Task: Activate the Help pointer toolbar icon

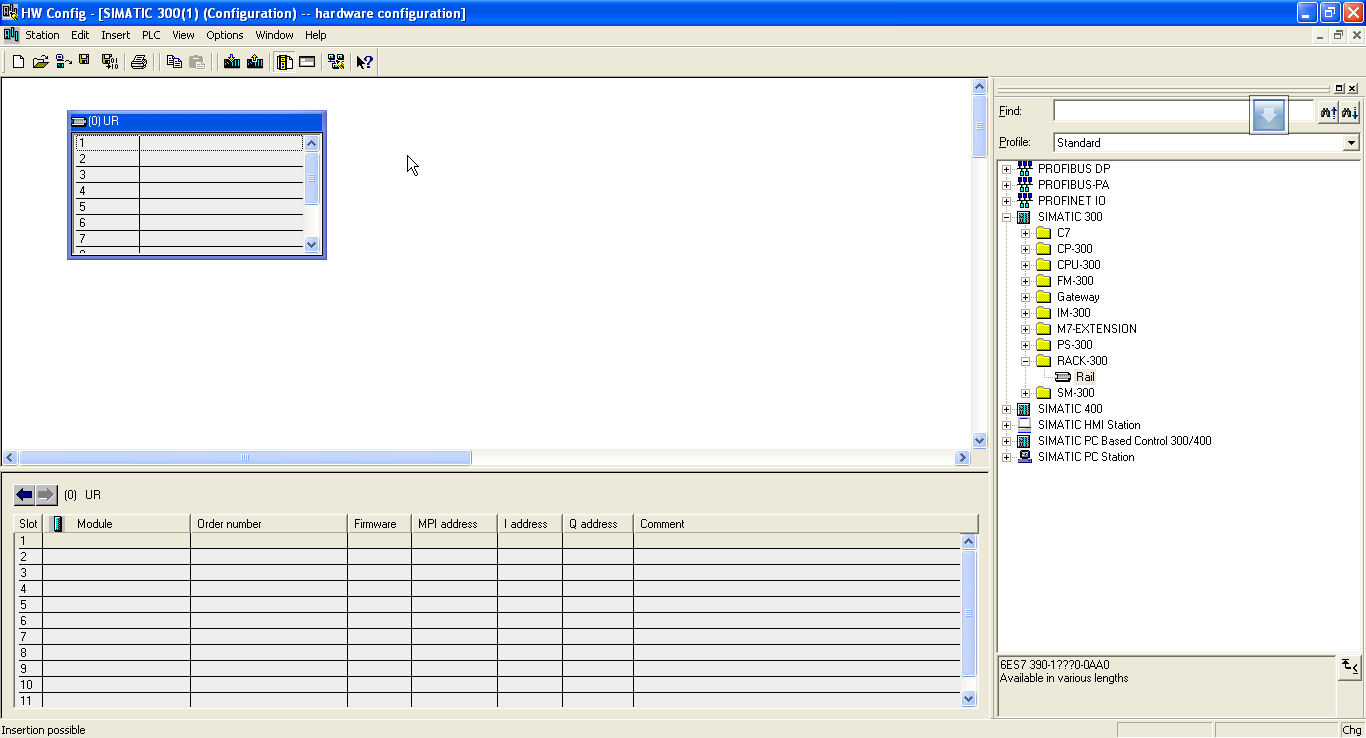Action: click(x=362, y=61)
